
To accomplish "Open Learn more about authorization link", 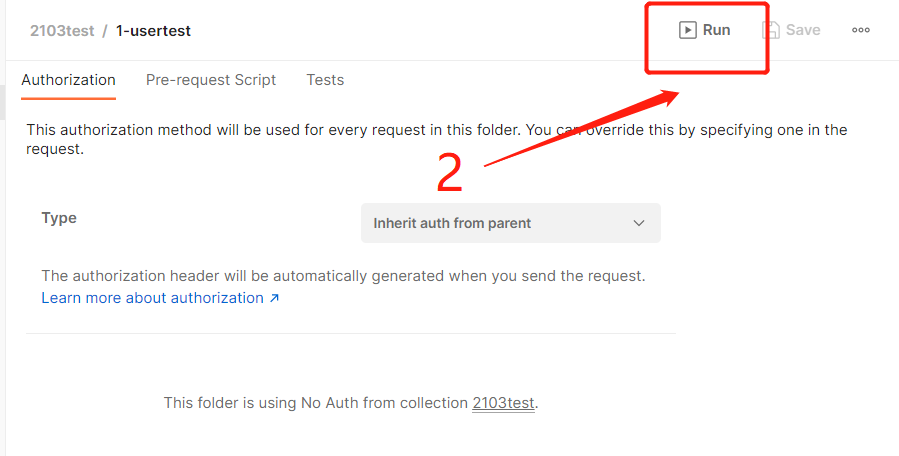I will pyautogui.click(x=160, y=298).
